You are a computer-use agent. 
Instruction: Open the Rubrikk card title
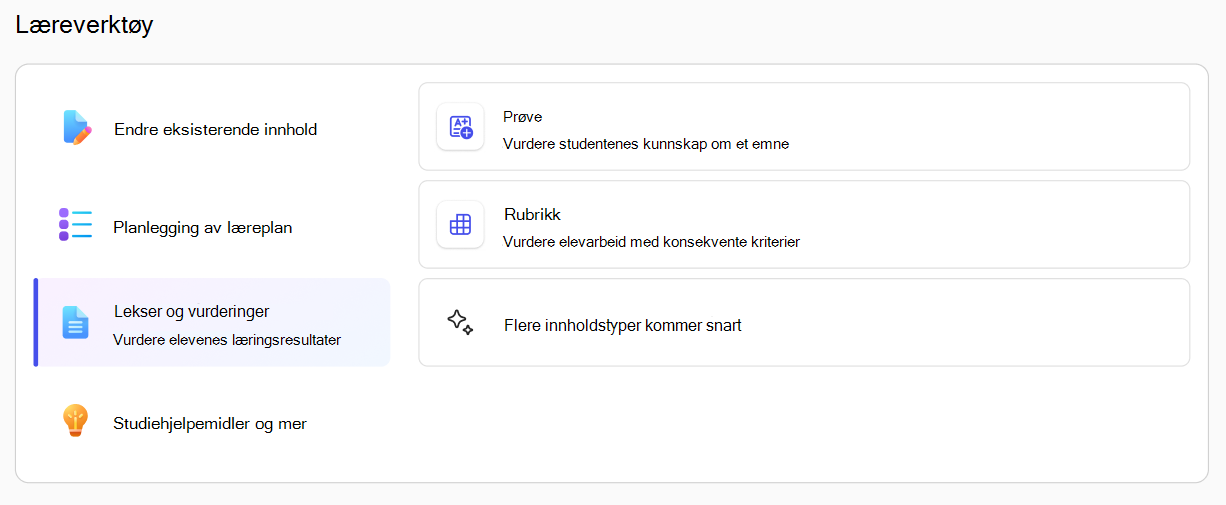pyautogui.click(x=532, y=215)
